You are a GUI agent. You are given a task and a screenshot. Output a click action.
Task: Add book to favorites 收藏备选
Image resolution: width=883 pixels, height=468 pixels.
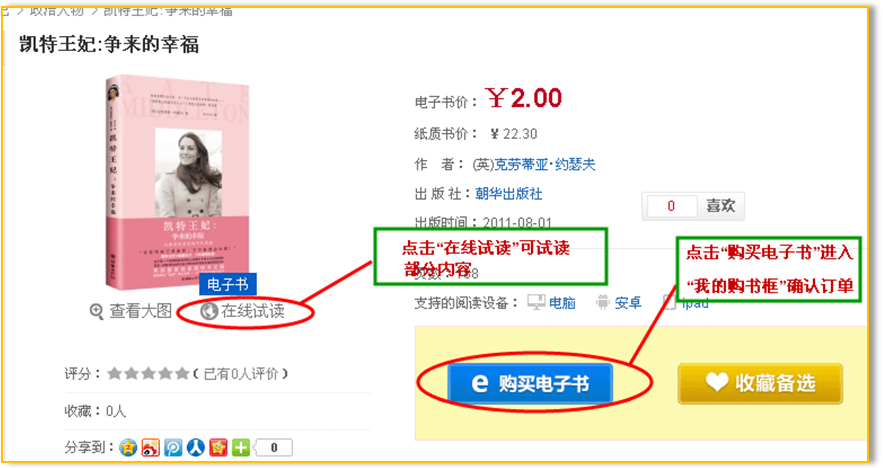pyautogui.click(x=760, y=384)
